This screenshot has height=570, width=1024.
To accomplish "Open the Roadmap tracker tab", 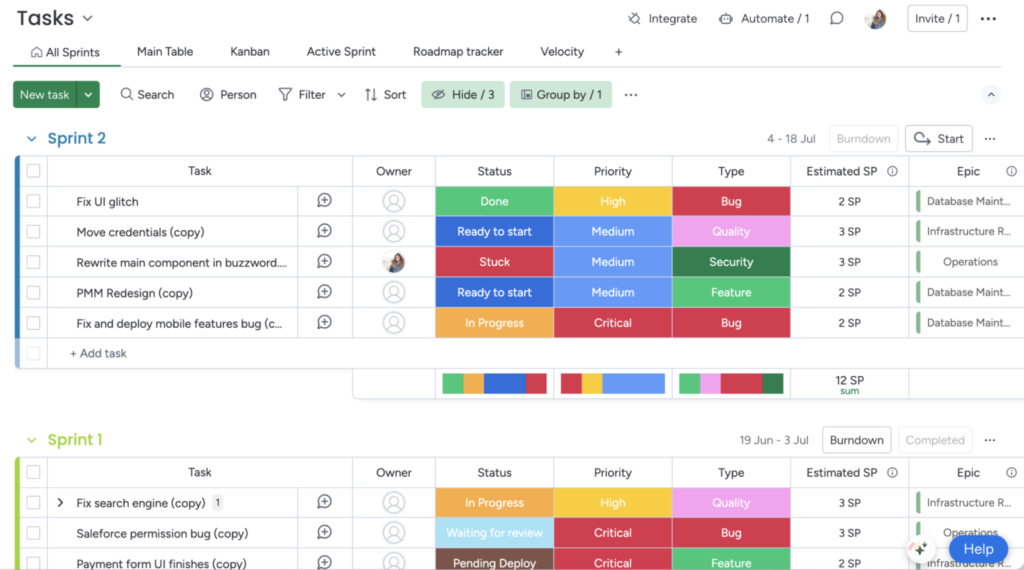I will coord(458,52).
